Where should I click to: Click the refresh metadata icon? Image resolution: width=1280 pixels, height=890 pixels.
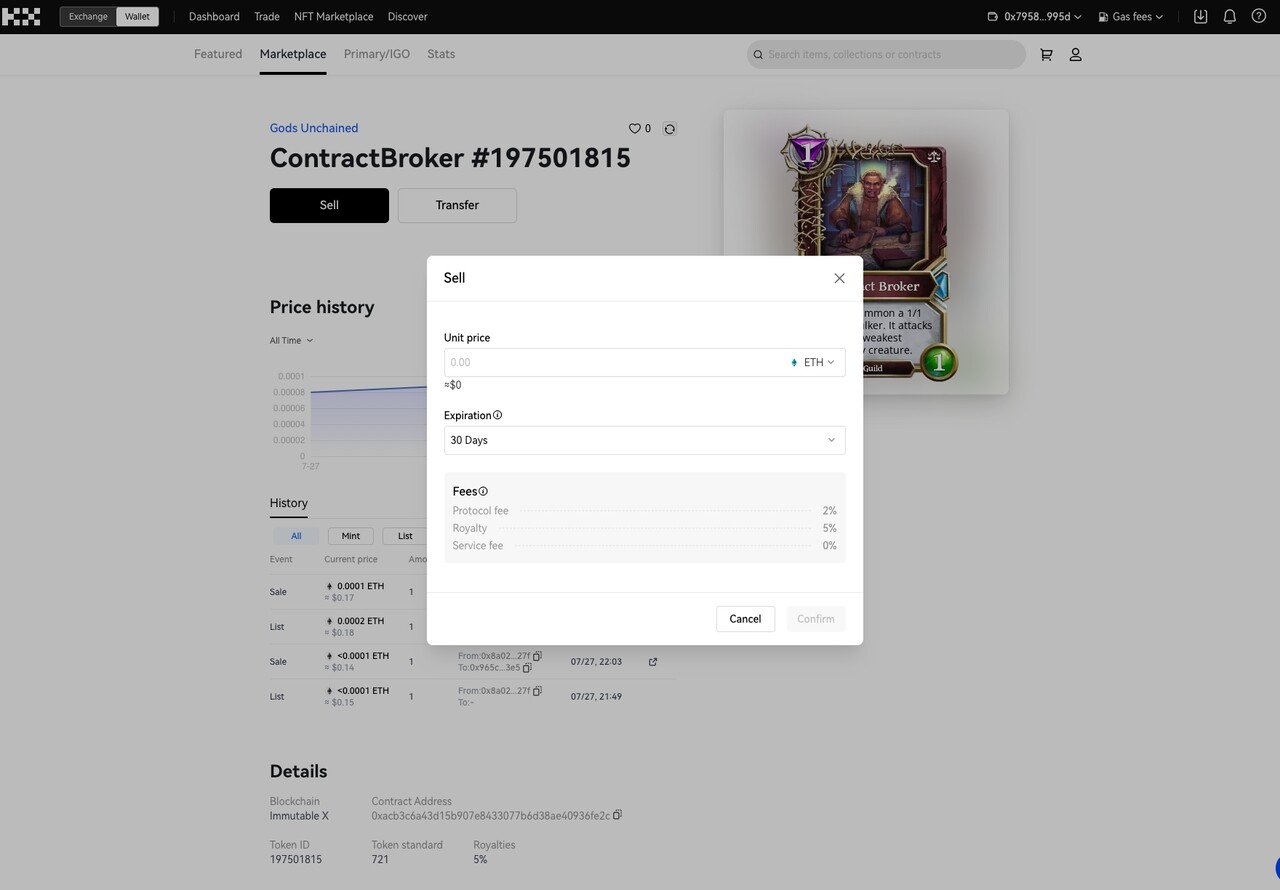pyautogui.click(x=670, y=128)
